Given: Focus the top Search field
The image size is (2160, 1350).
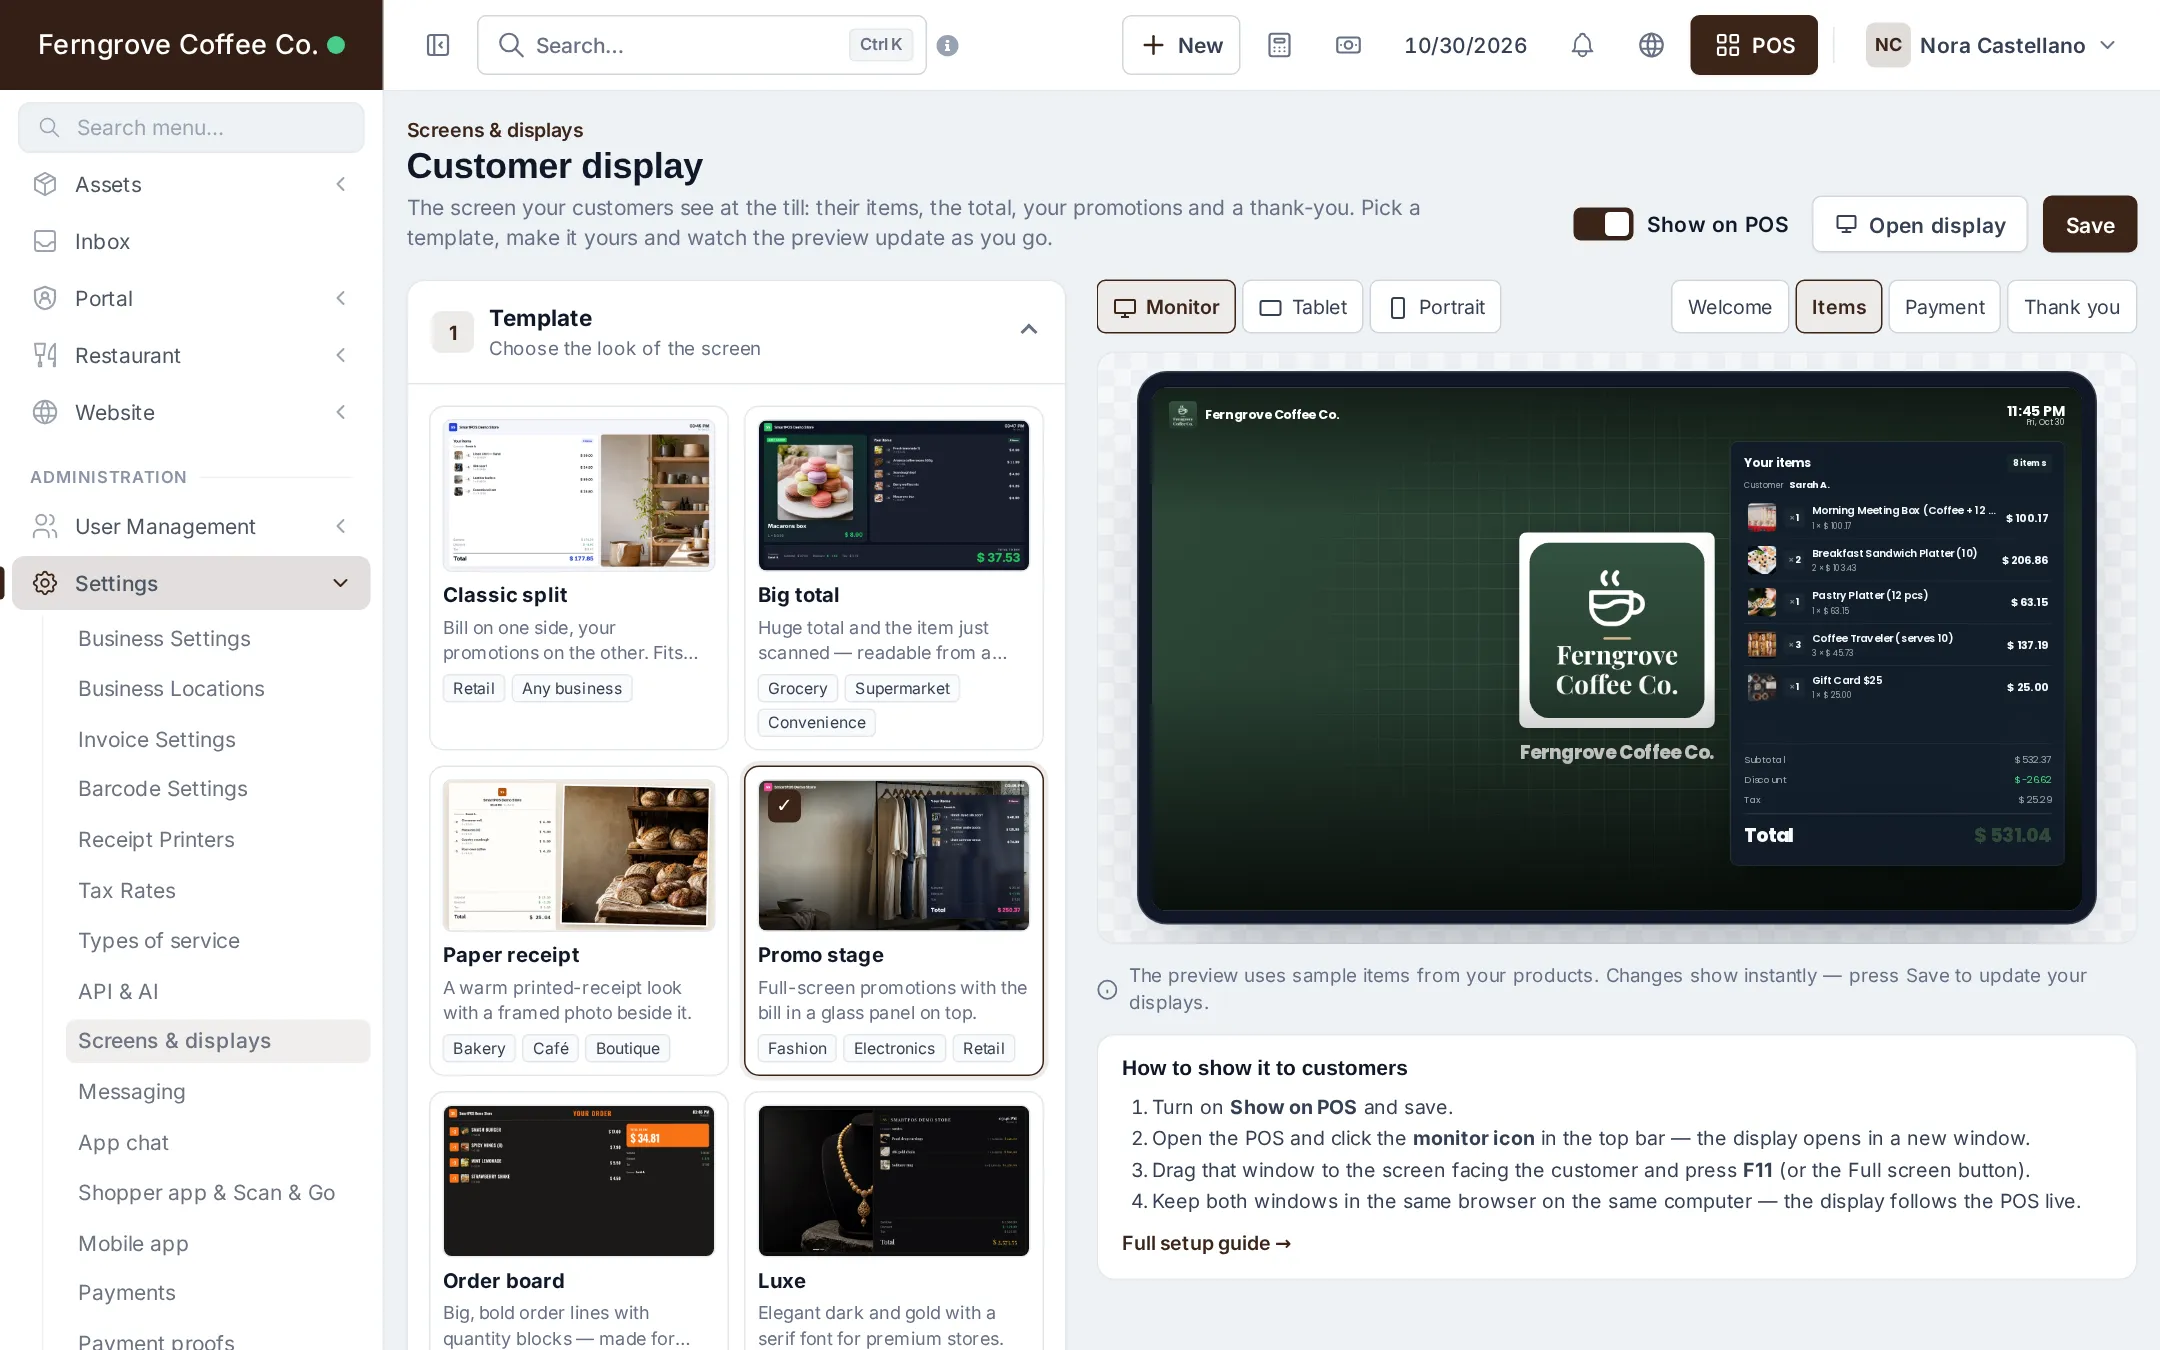Looking at the screenshot, I should 701,45.
